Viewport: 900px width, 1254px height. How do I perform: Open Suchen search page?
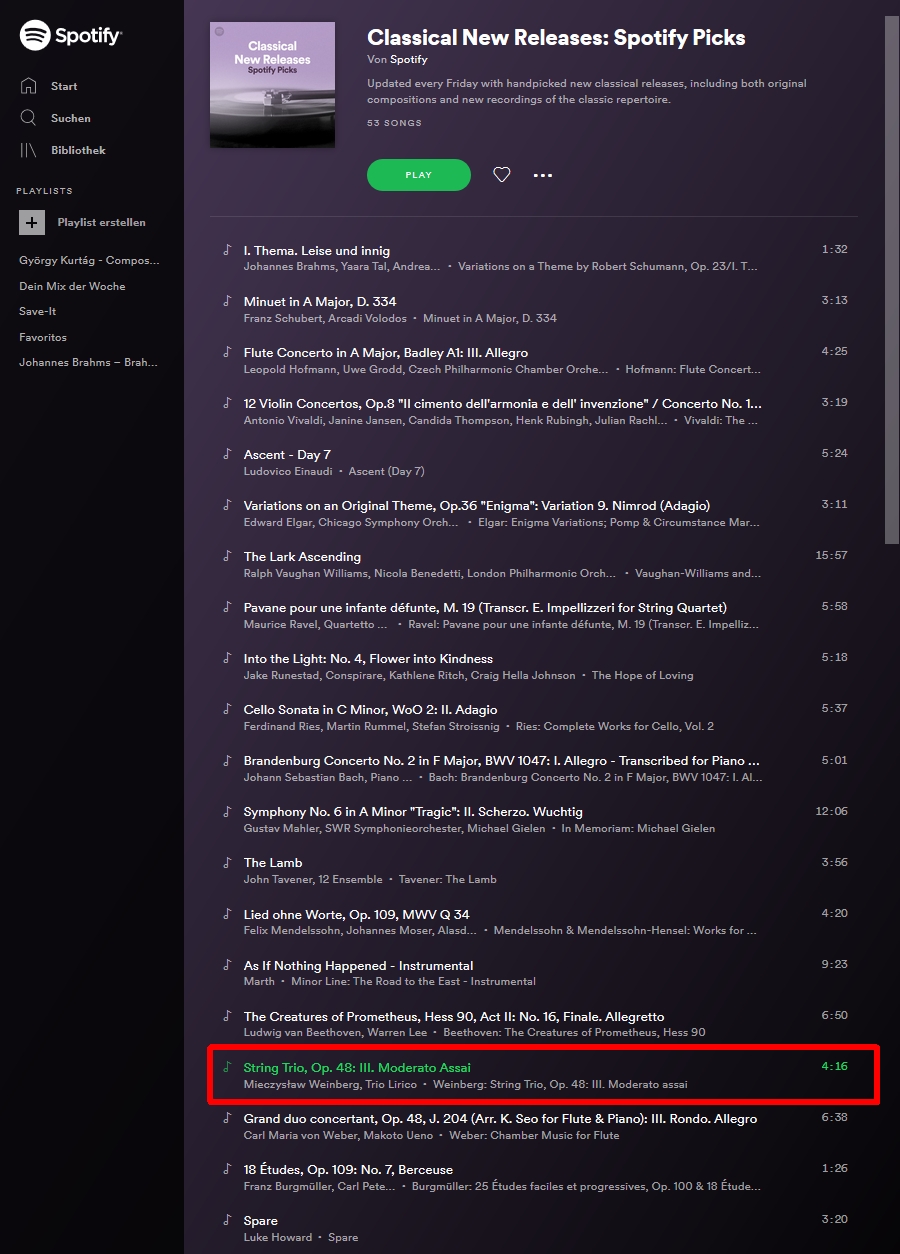(x=70, y=118)
